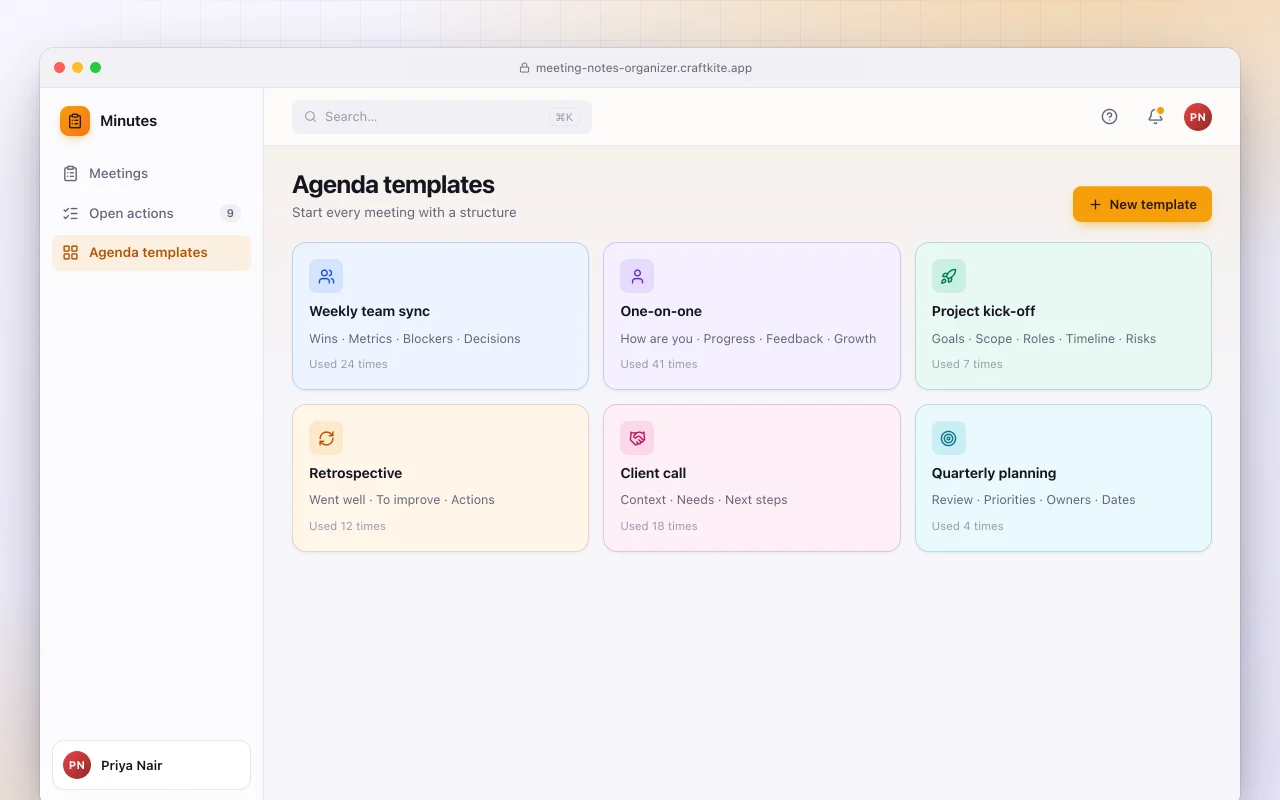Select Agenda templates in sidebar
Screen dimensions: 1280x800
pyautogui.click(x=151, y=253)
